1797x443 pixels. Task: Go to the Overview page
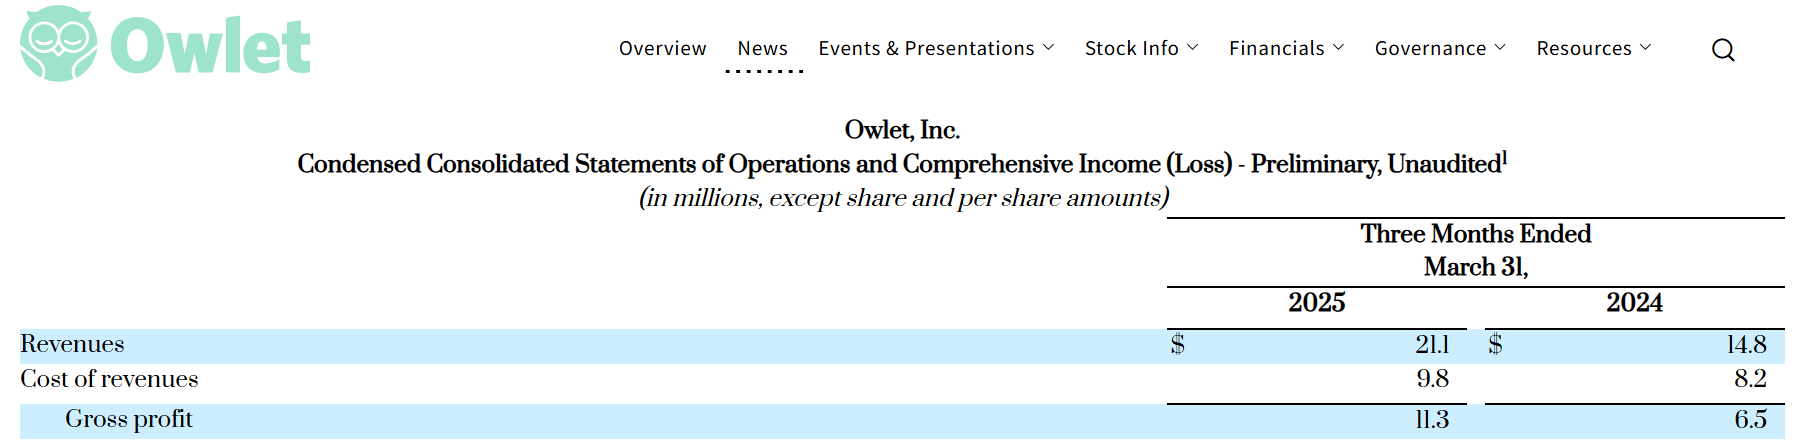[x=662, y=49]
